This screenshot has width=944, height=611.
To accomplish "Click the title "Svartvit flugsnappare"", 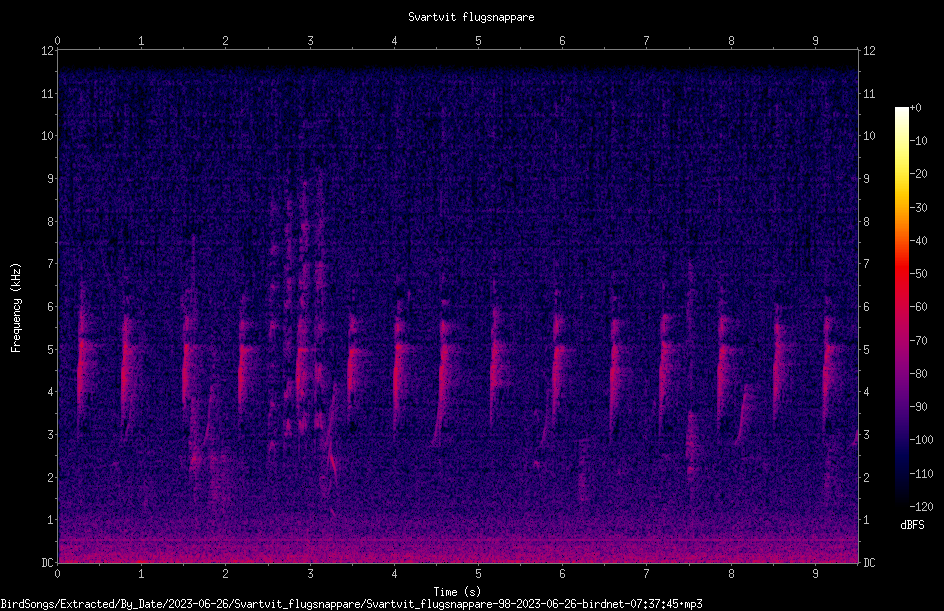I will (x=471, y=17).
